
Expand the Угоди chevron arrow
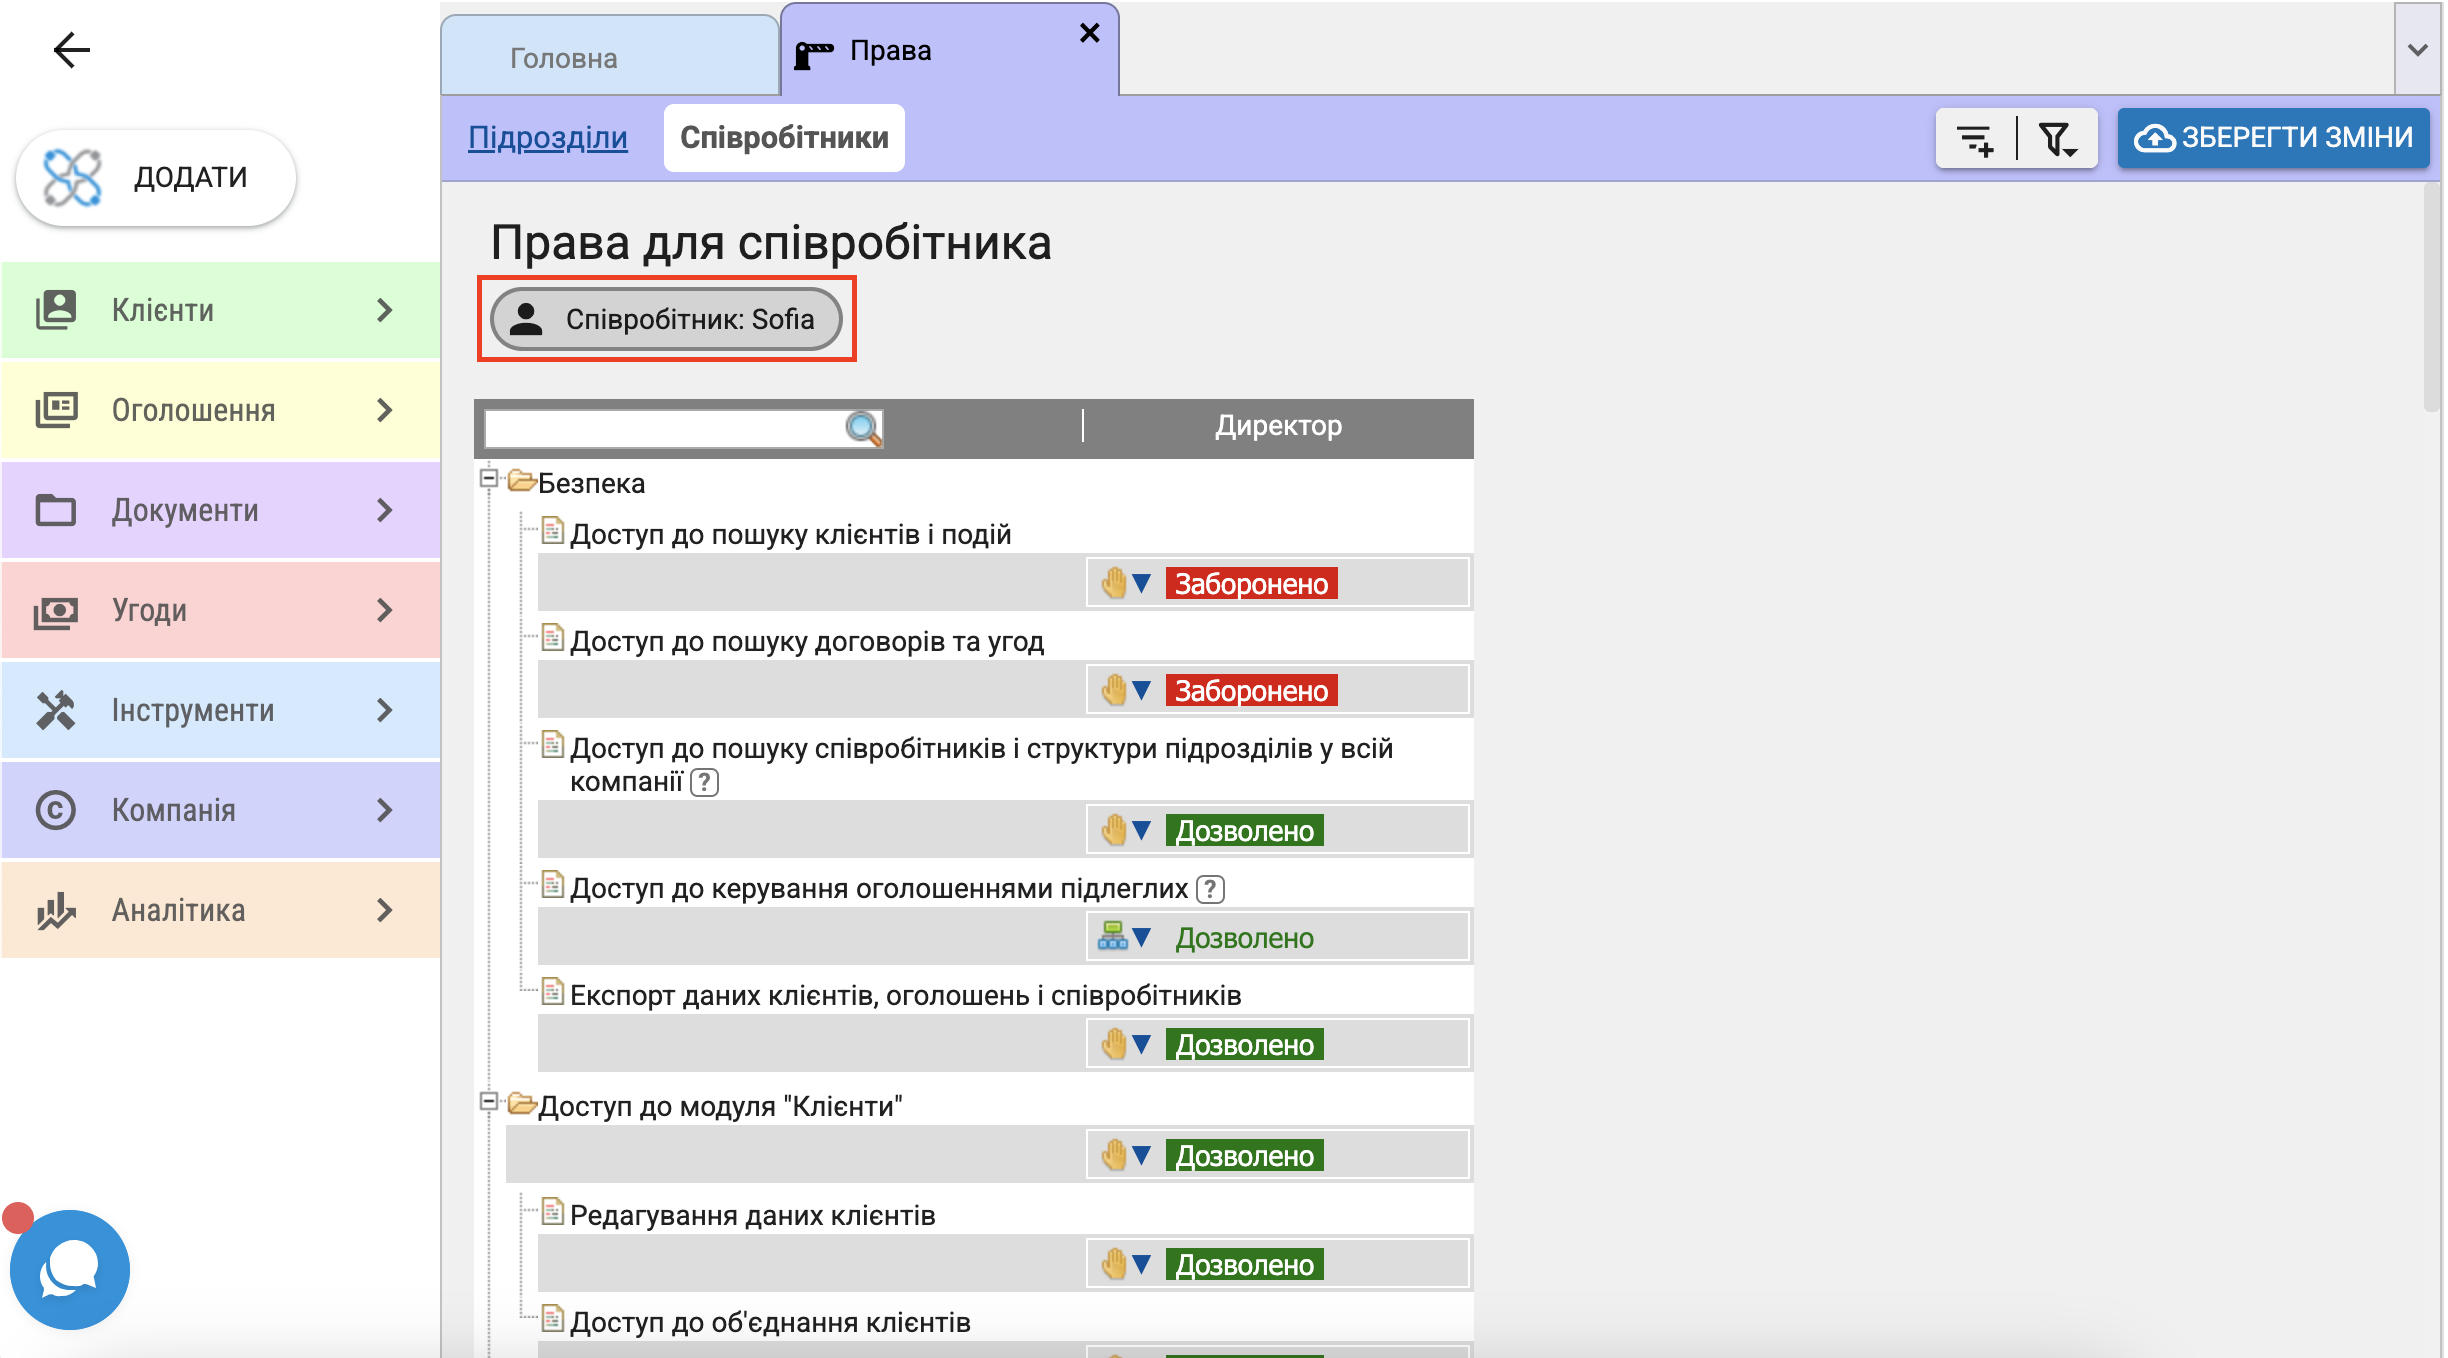(x=385, y=610)
